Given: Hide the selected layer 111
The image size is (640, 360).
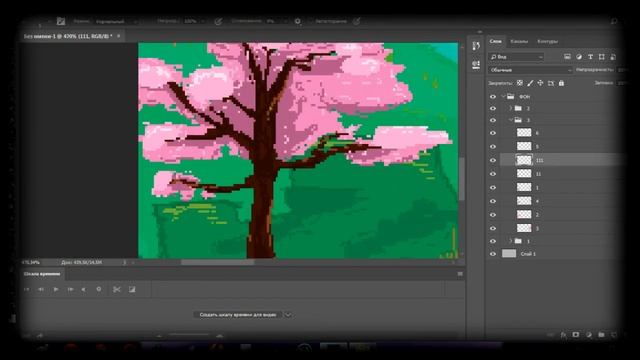Looking at the screenshot, I should (493, 160).
